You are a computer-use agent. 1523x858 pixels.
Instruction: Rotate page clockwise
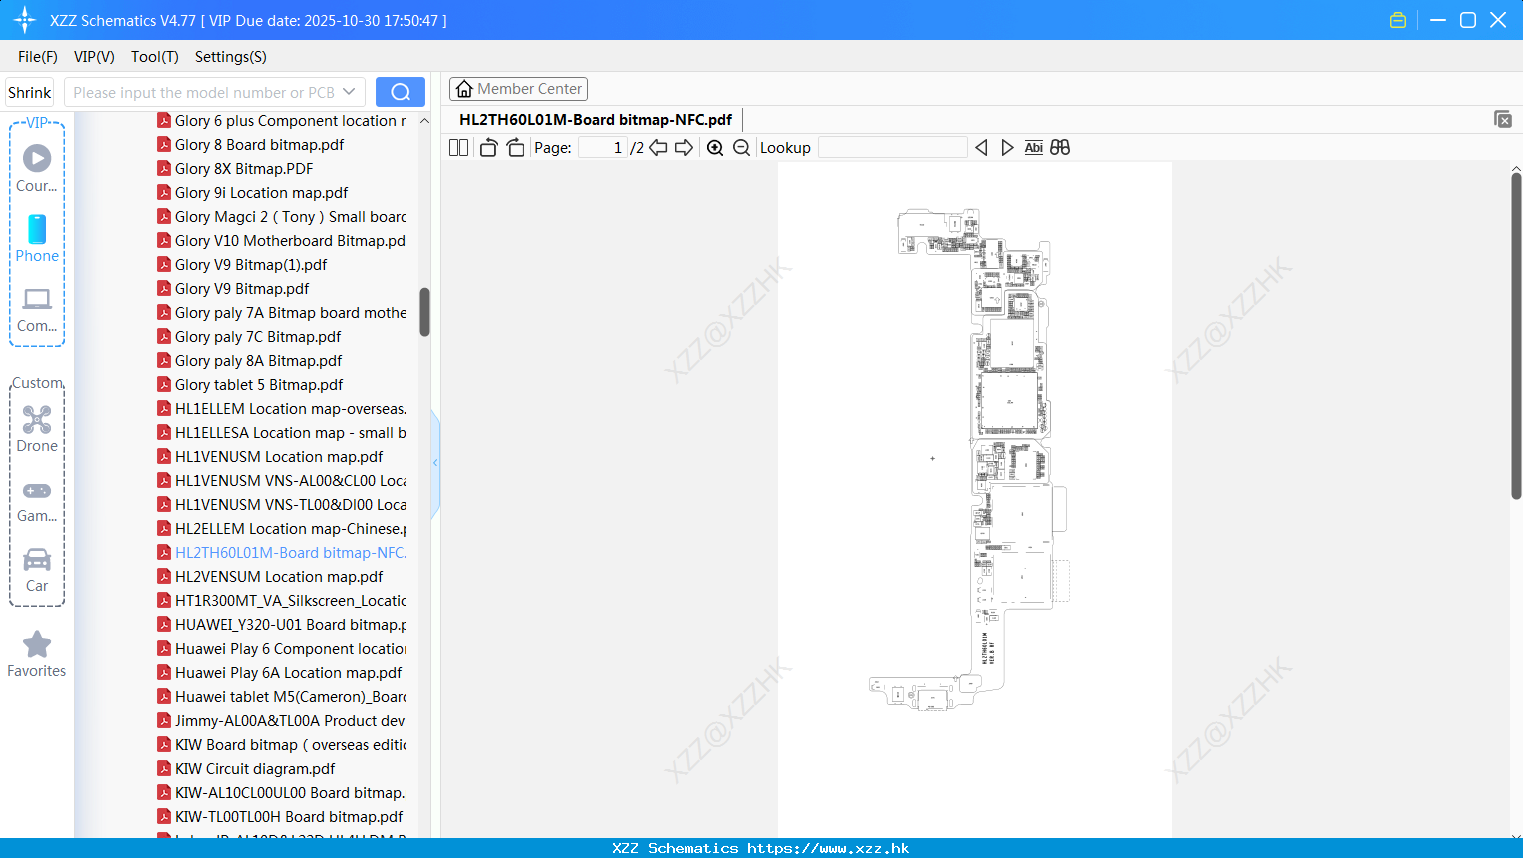coord(515,148)
